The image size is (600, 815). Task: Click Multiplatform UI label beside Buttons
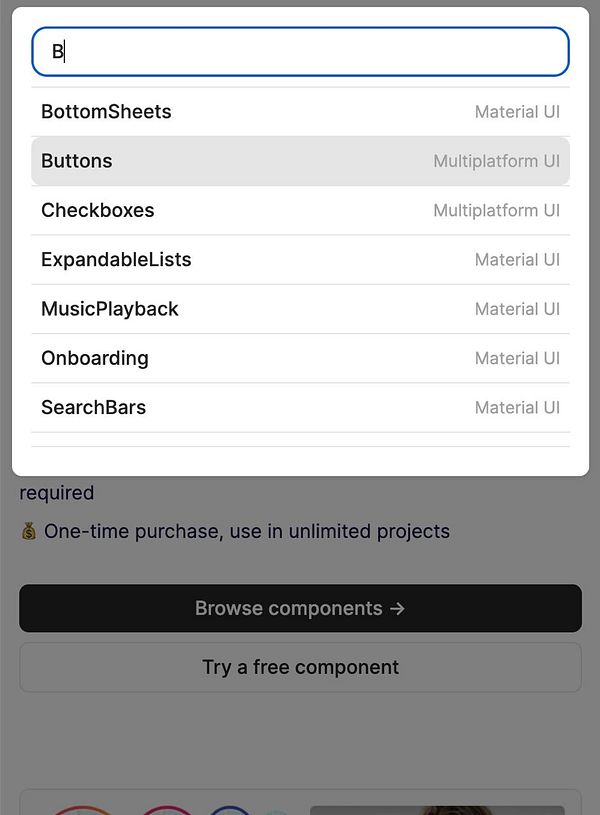coord(496,161)
